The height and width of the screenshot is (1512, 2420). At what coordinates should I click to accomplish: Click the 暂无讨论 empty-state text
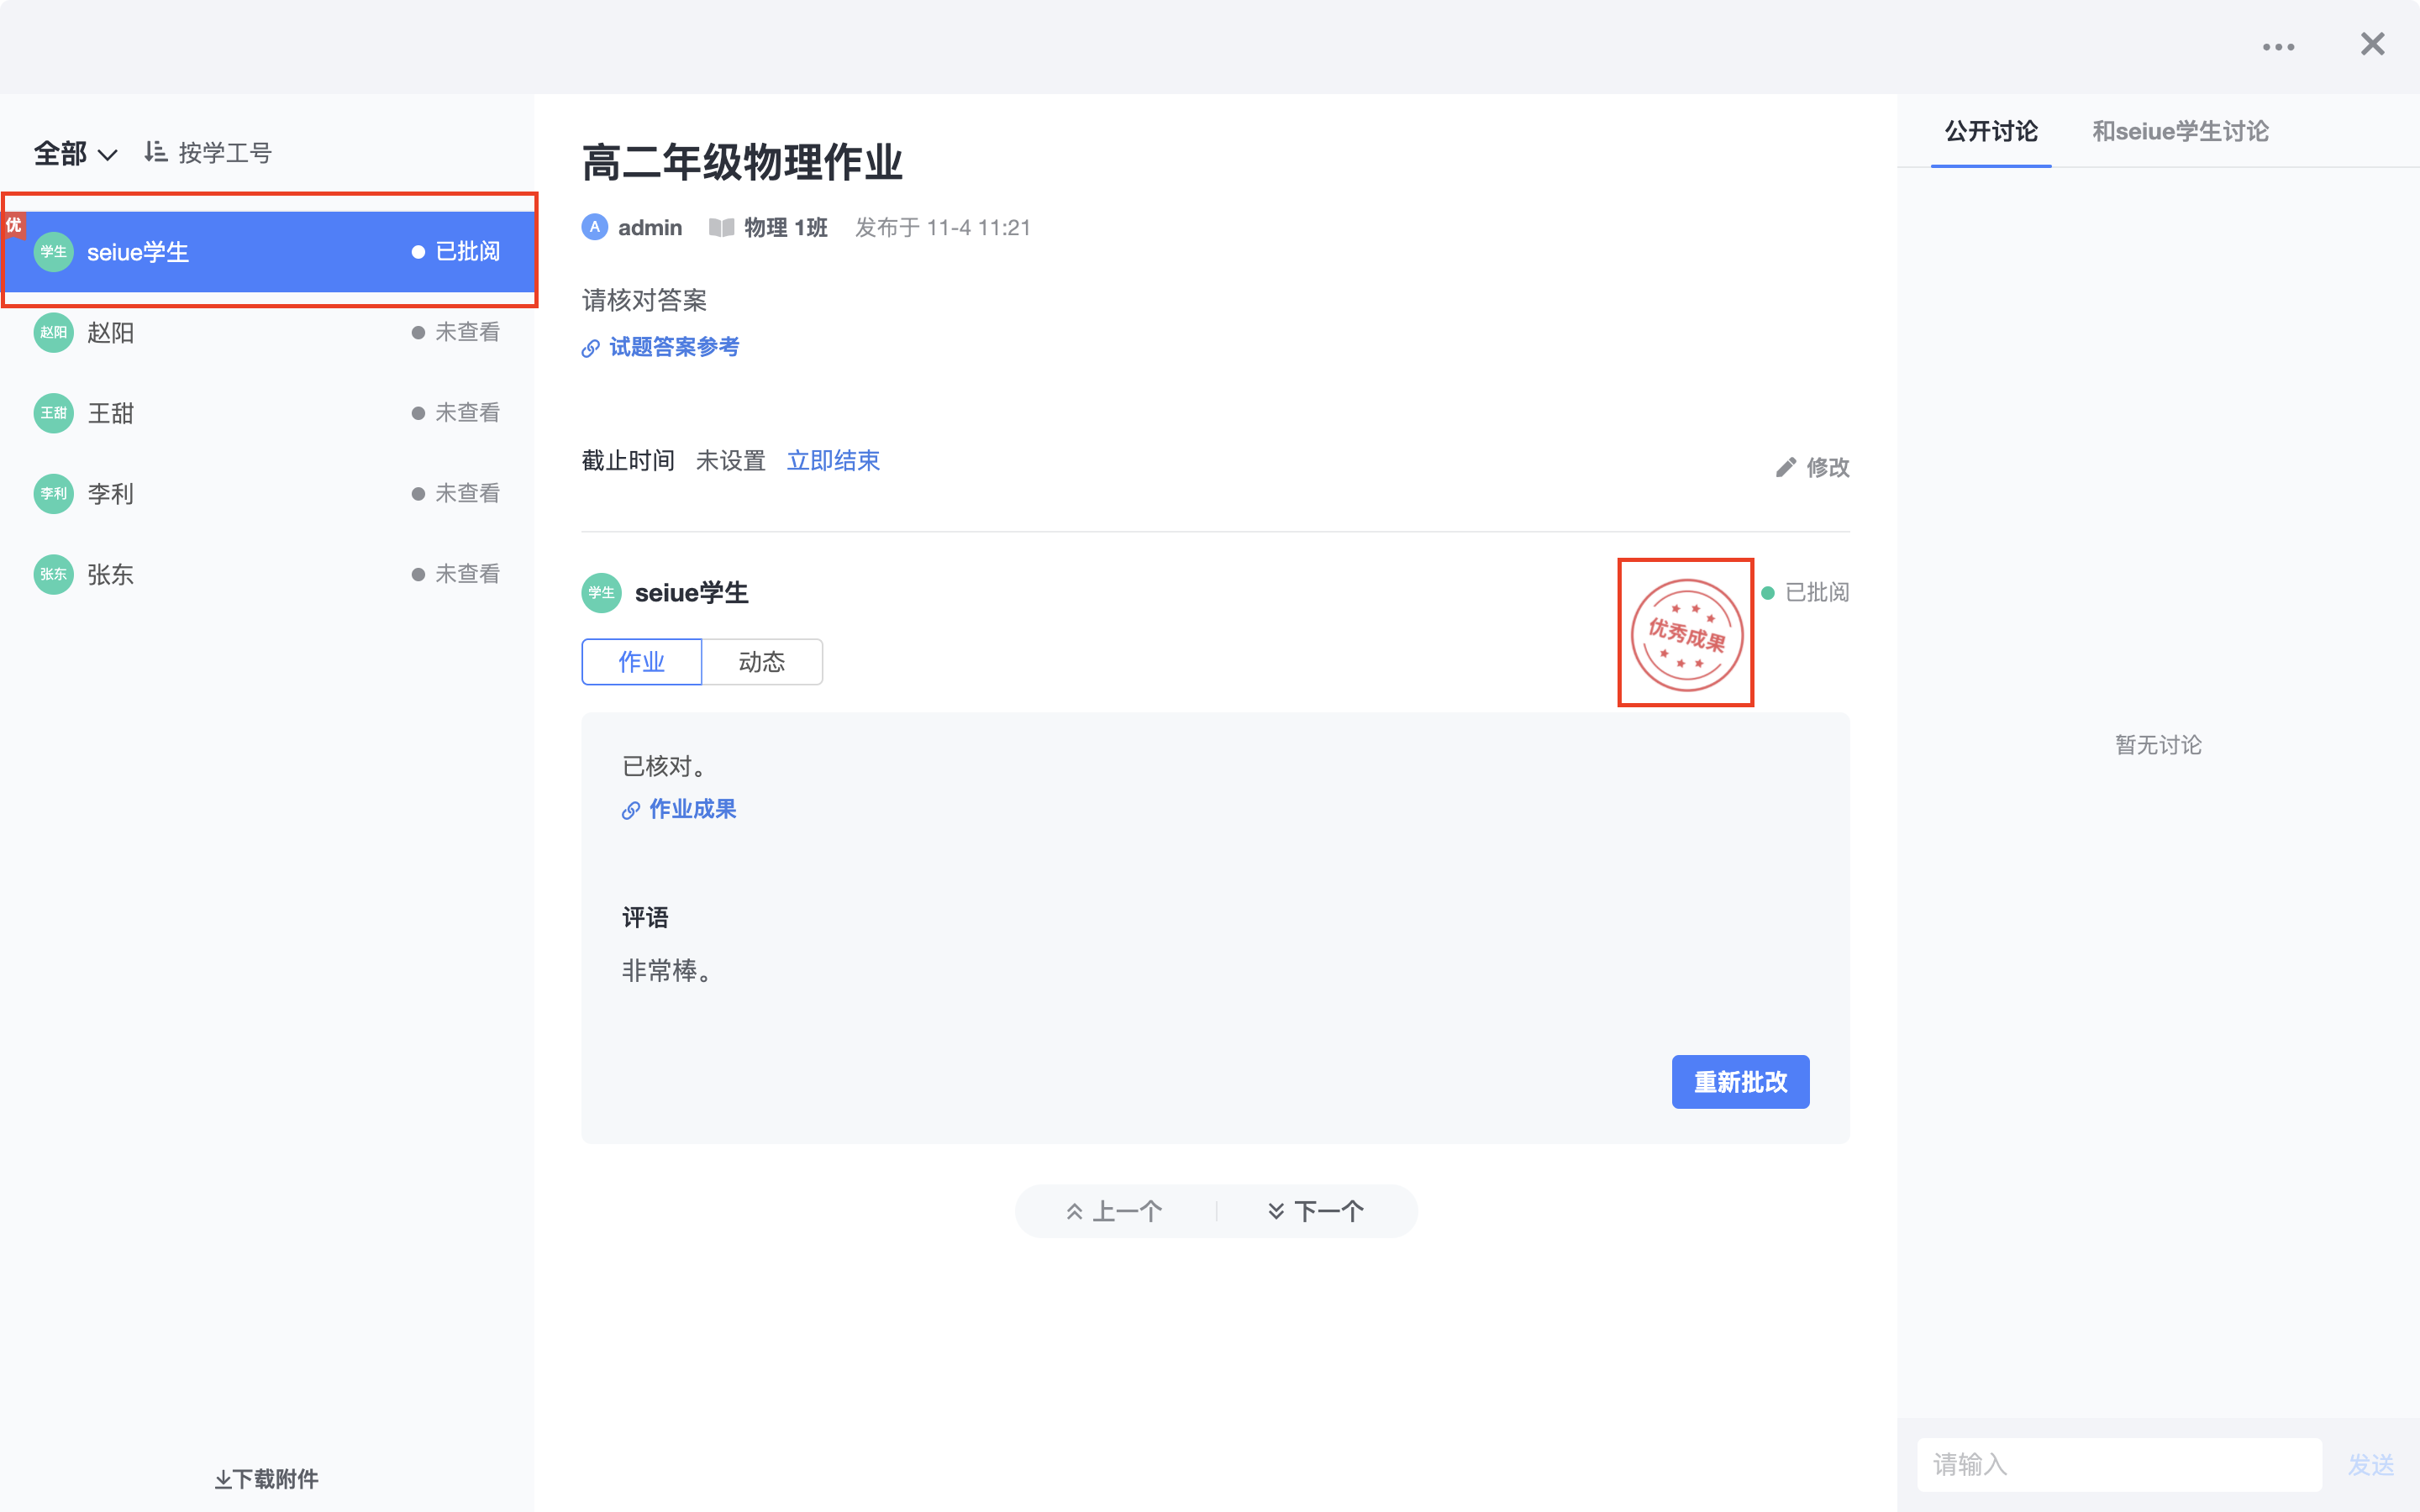2158,745
